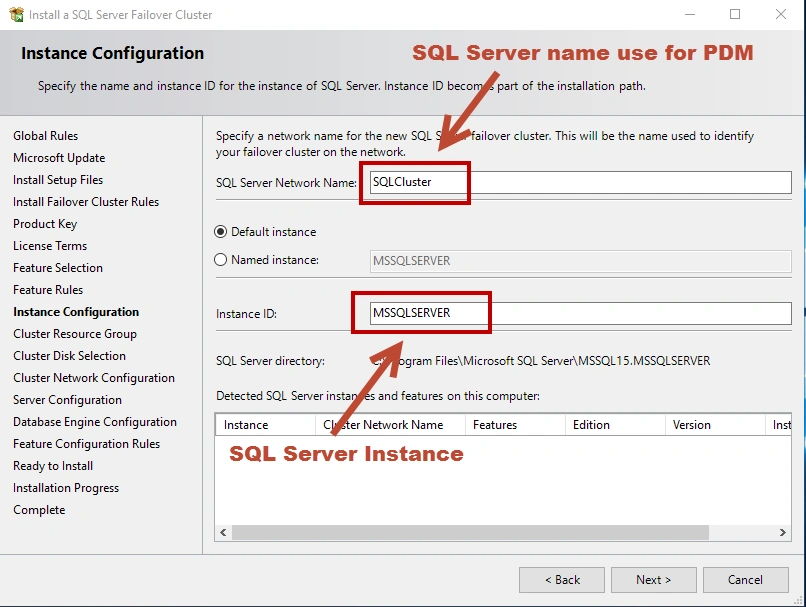Select Server Configuration step in sidebar
The width and height of the screenshot is (806, 607).
coord(67,400)
